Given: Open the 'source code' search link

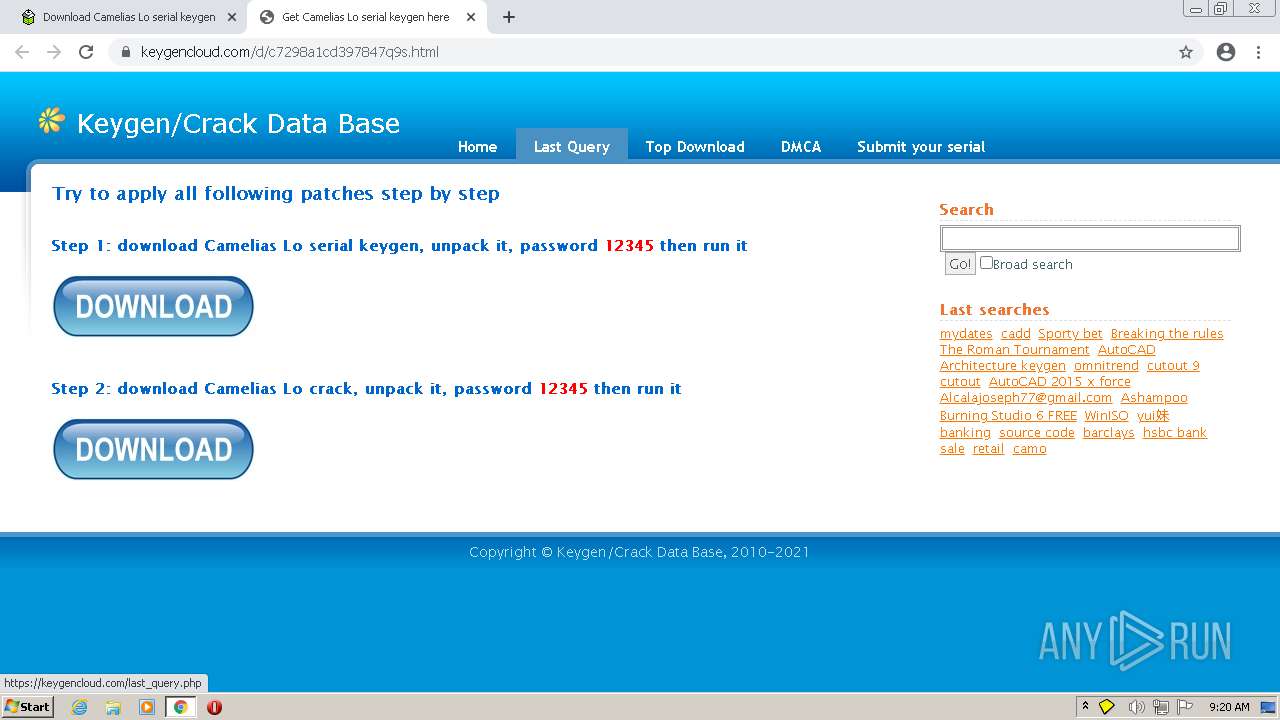Looking at the screenshot, I should [1037, 433].
